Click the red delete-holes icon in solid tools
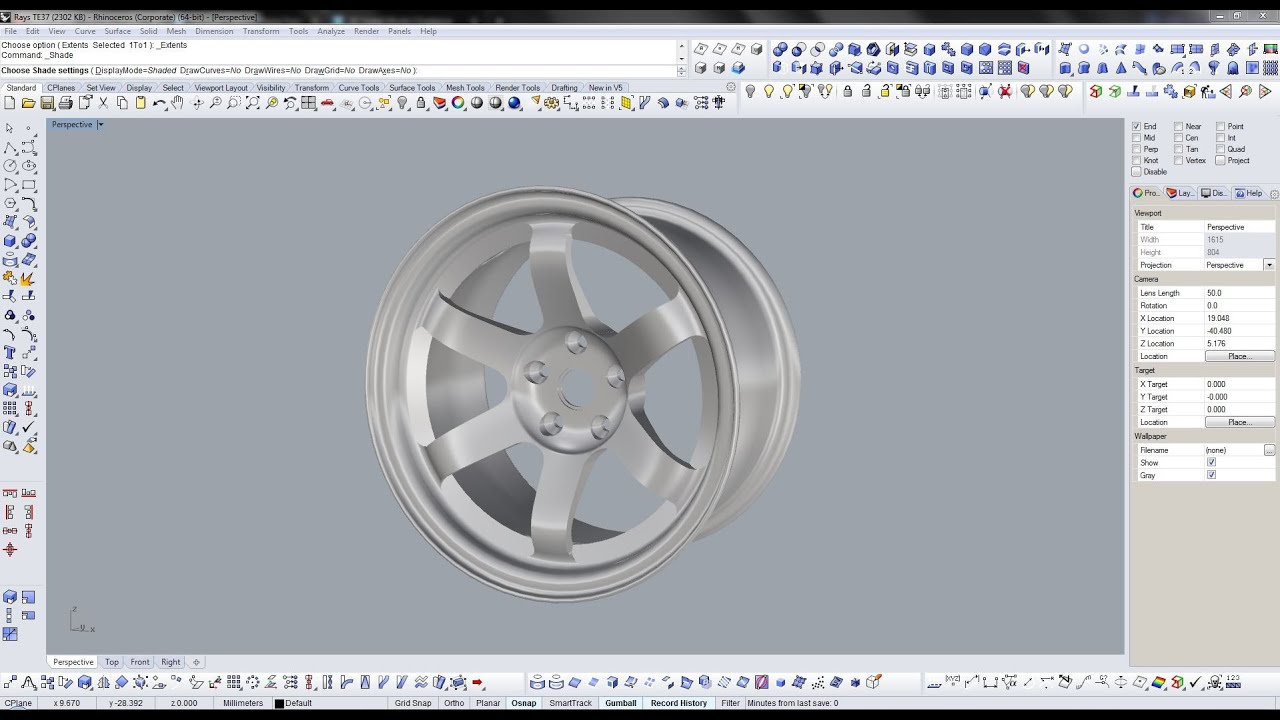The width and height of the screenshot is (1280, 720). [1023, 68]
